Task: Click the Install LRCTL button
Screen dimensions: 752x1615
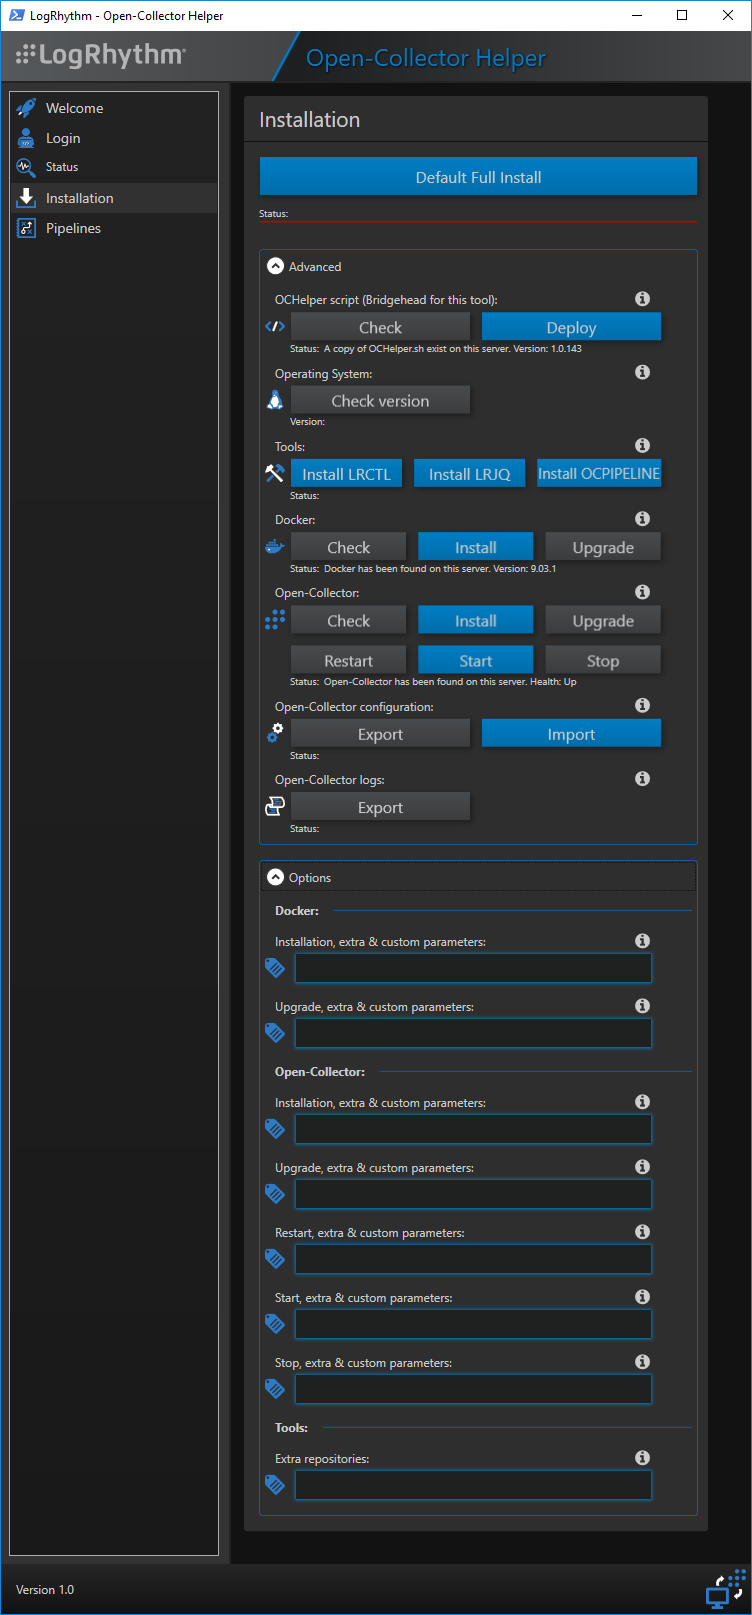Action: pos(346,474)
